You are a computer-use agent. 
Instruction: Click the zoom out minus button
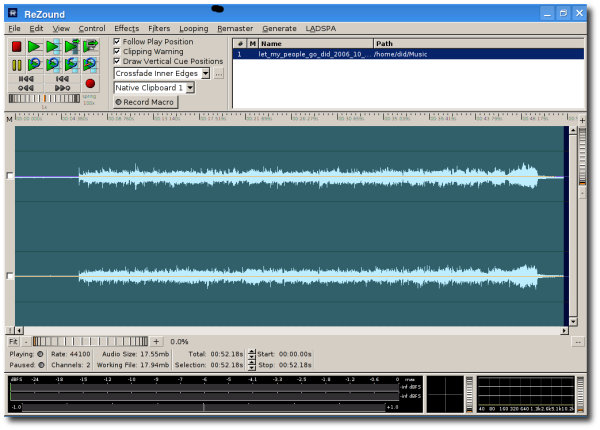click(x=26, y=342)
